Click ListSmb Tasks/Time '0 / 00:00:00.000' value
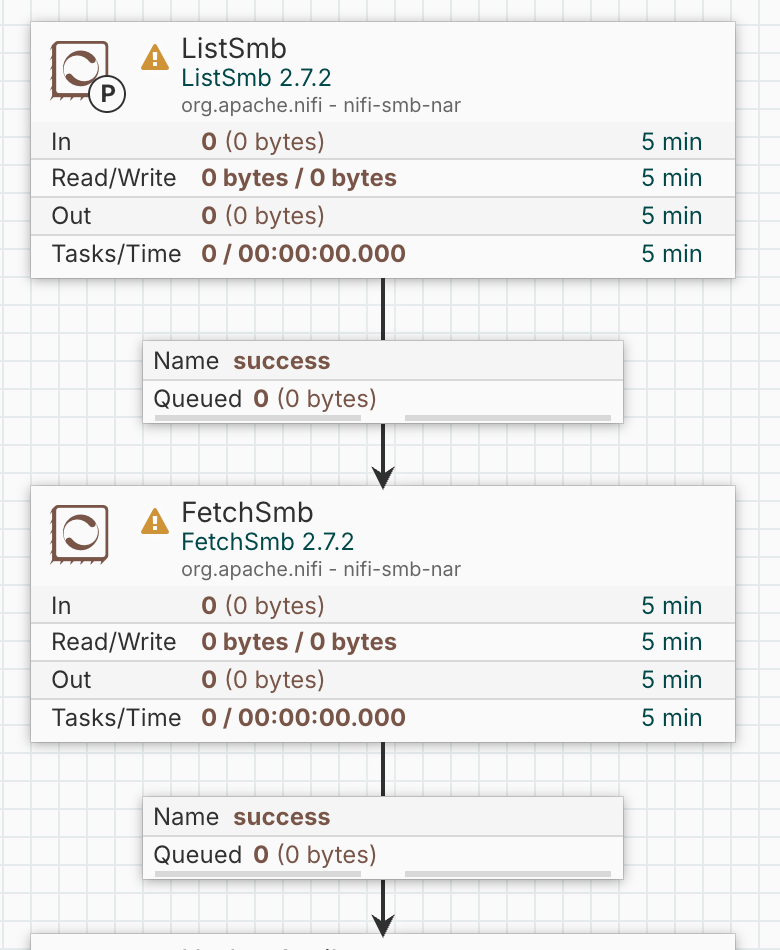The width and height of the screenshot is (780, 950). (x=304, y=254)
